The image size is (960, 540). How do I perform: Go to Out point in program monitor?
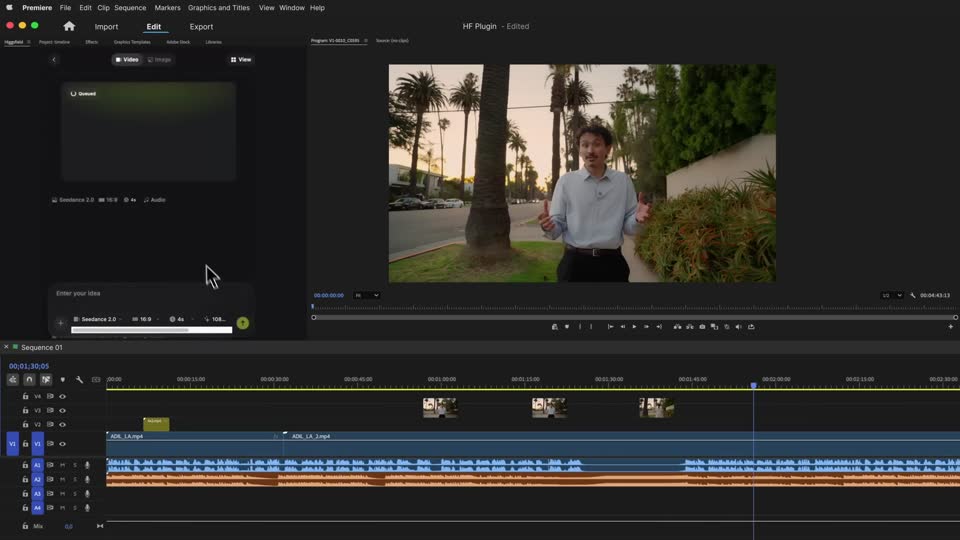click(659, 327)
